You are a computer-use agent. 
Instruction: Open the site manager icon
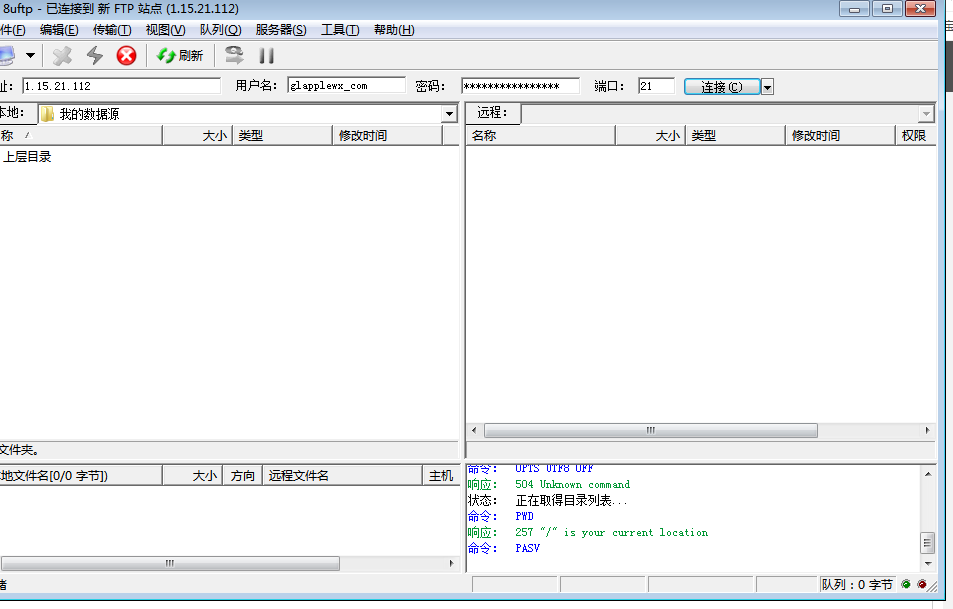coord(7,55)
